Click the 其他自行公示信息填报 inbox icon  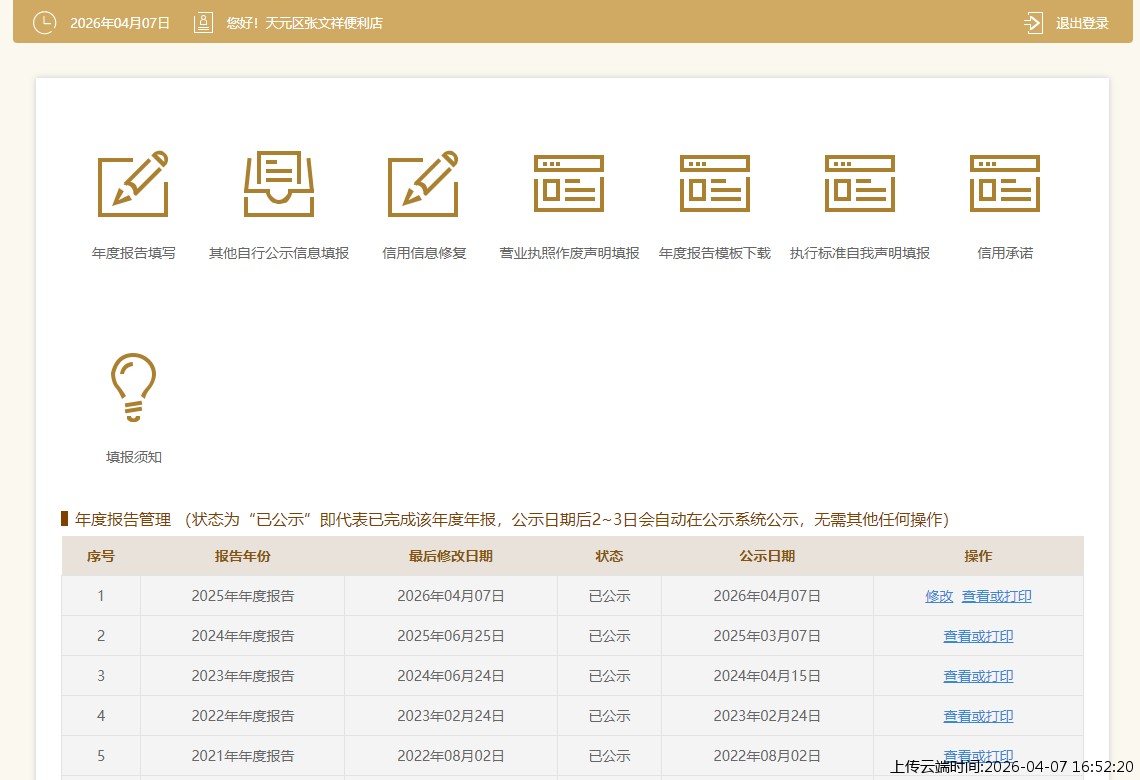(279, 184)
